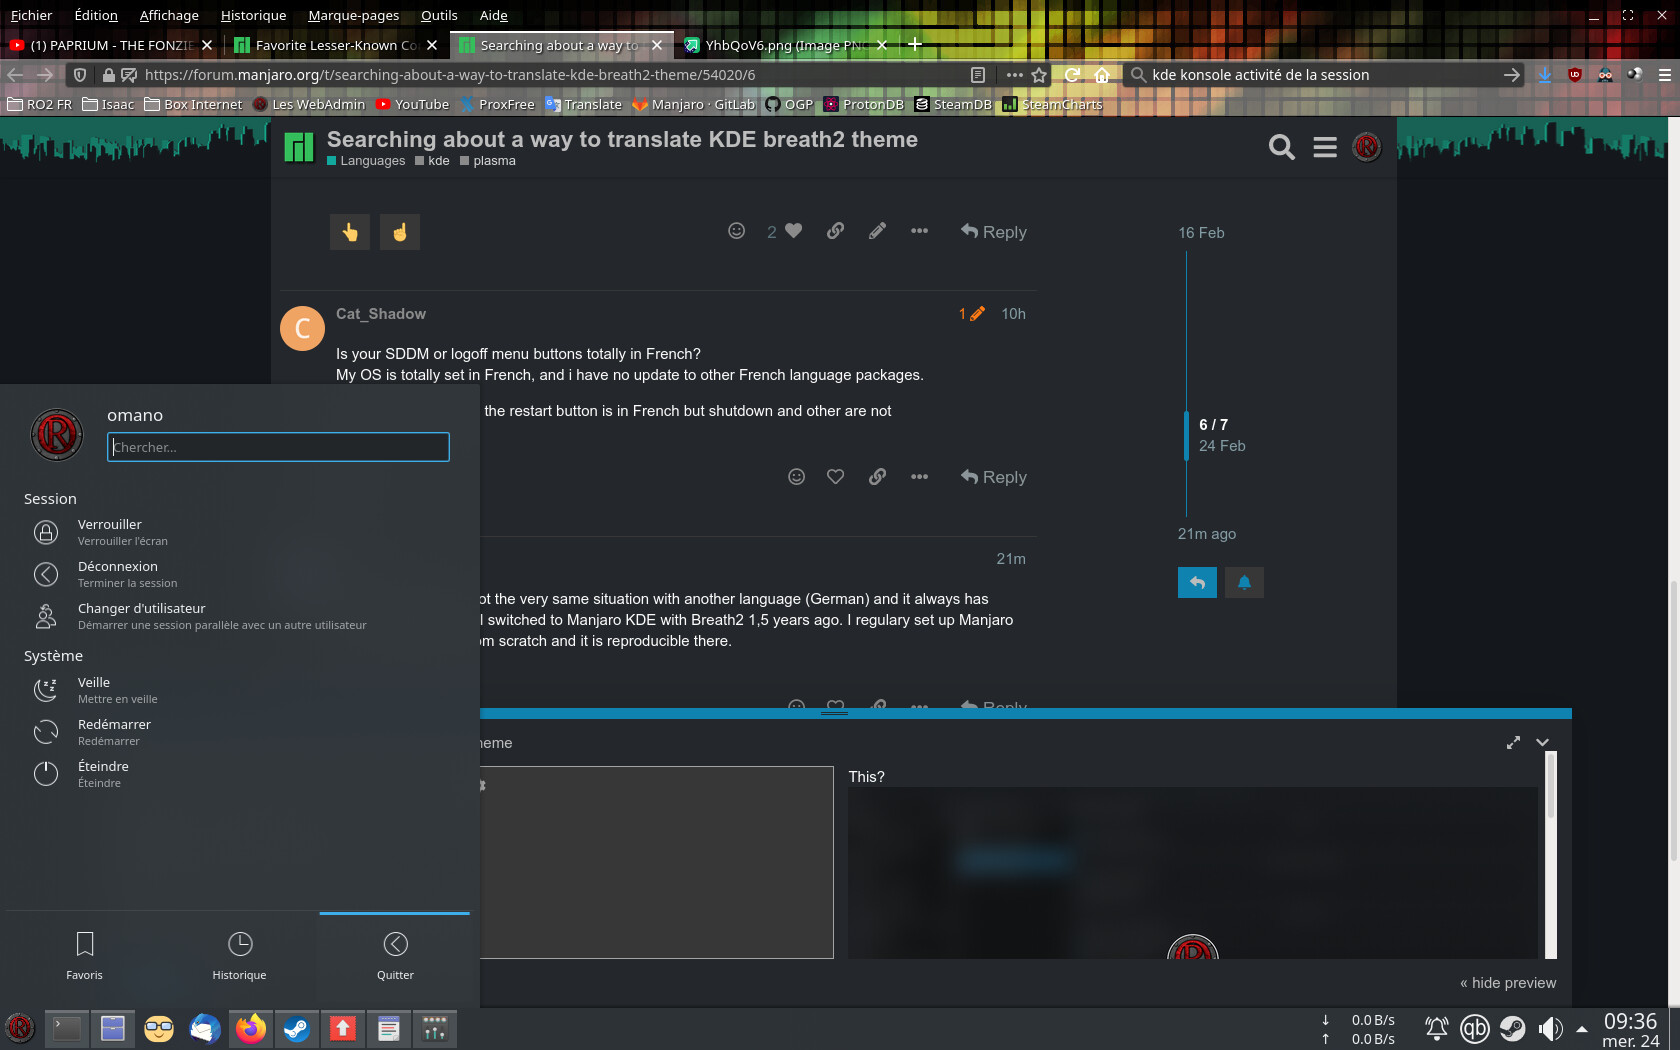Viewport: 1680px width, 1050px height.
Task: Open the Marque-pages menu
Action: click(x=353, y=15)
